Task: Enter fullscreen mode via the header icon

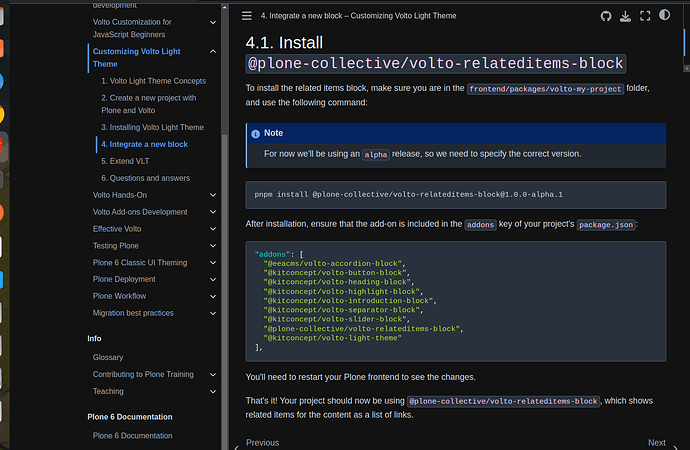Action: click(645, 16)
